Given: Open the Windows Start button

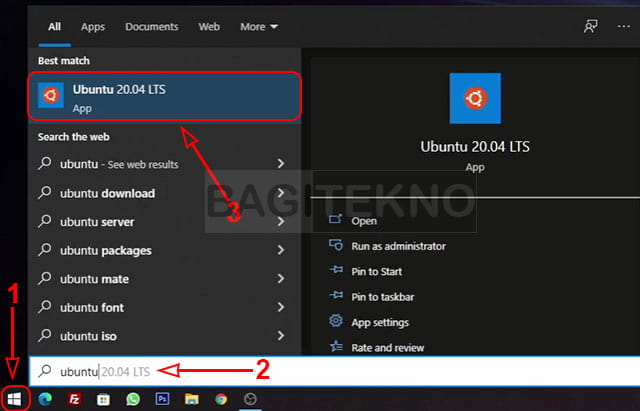Looking at the screenshot, I should point(14,399).
